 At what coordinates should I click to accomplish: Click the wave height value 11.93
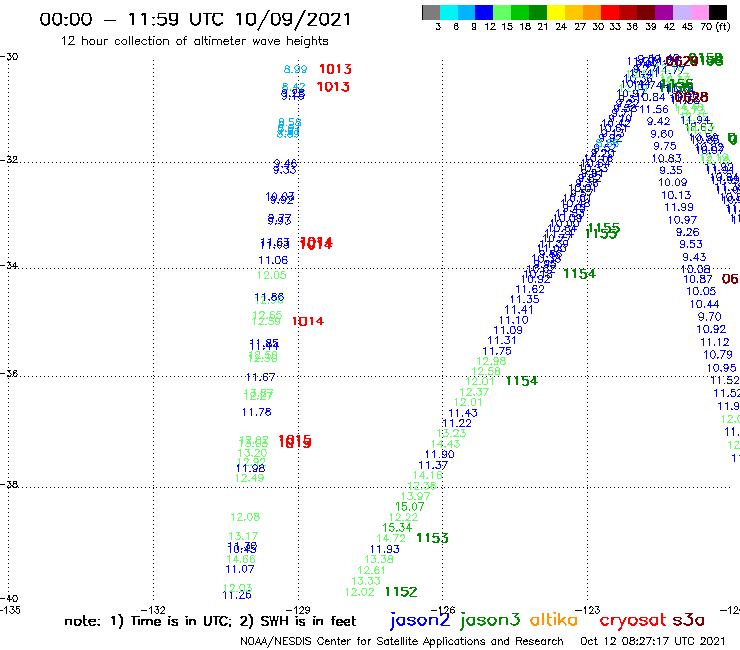pos(385,549)
